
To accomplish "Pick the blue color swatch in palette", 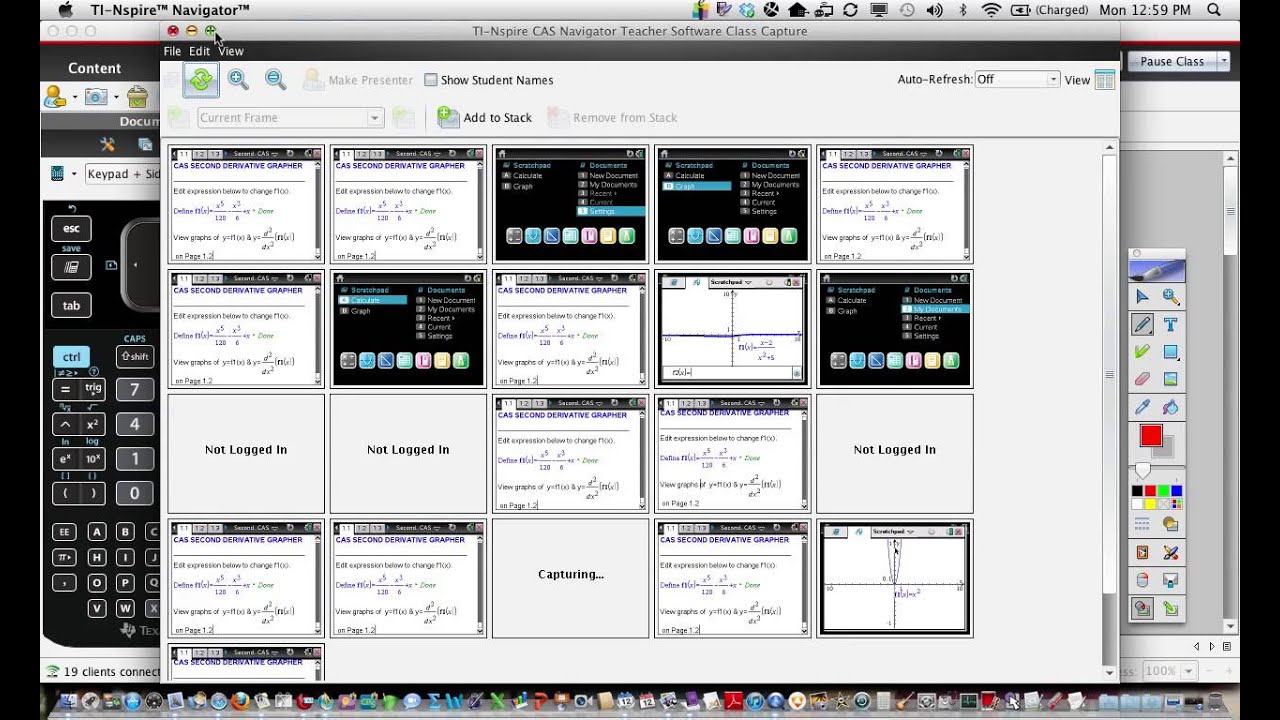I will [1176, 491].
